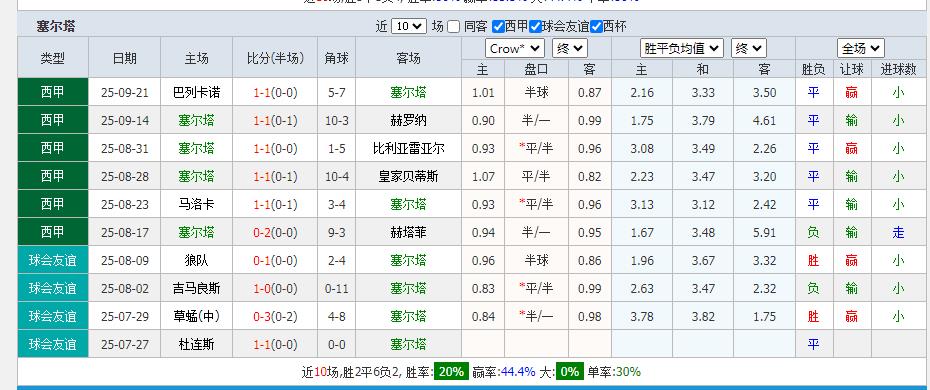The image size is (930, 390).
Task: Click away team 赫塔菲
Action: [x=408, y=232]
